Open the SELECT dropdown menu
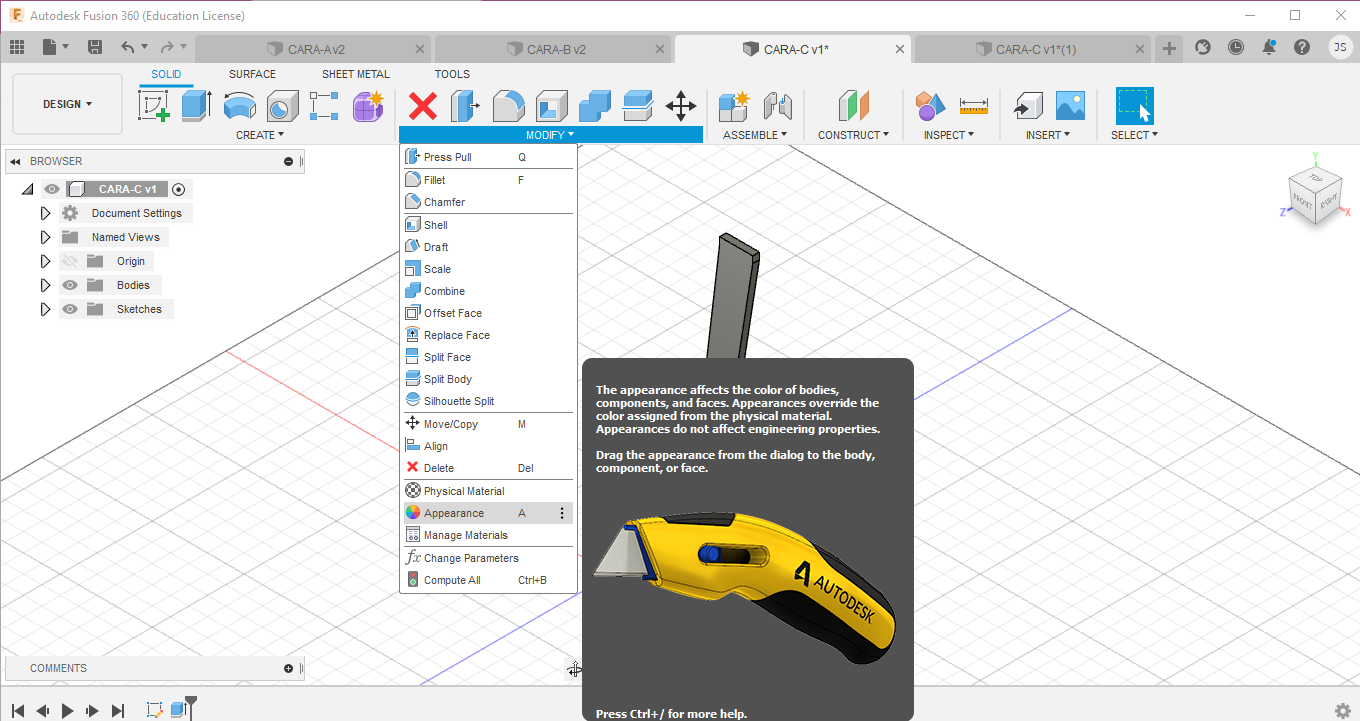1360x721 pixels. pyautogui.click(x=1134, y=135)
